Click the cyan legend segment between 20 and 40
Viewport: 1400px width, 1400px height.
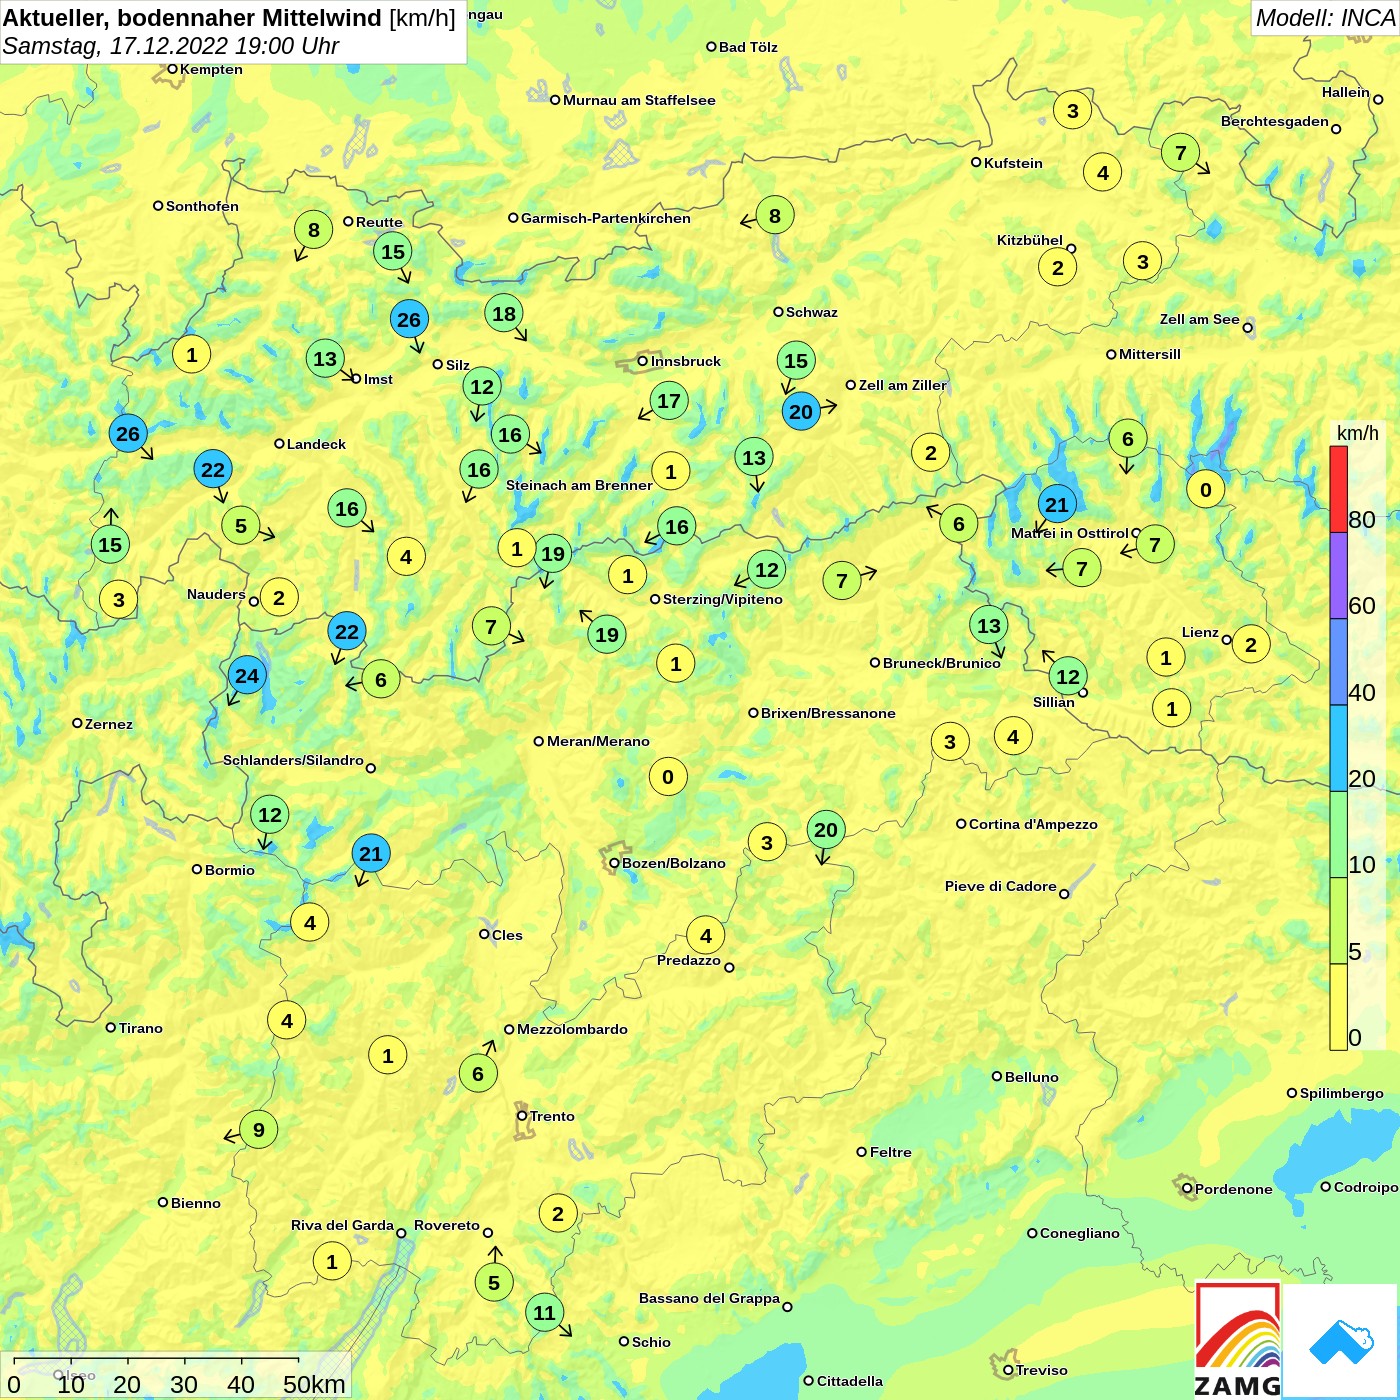pyautogui.click(x=1339, y=748)
